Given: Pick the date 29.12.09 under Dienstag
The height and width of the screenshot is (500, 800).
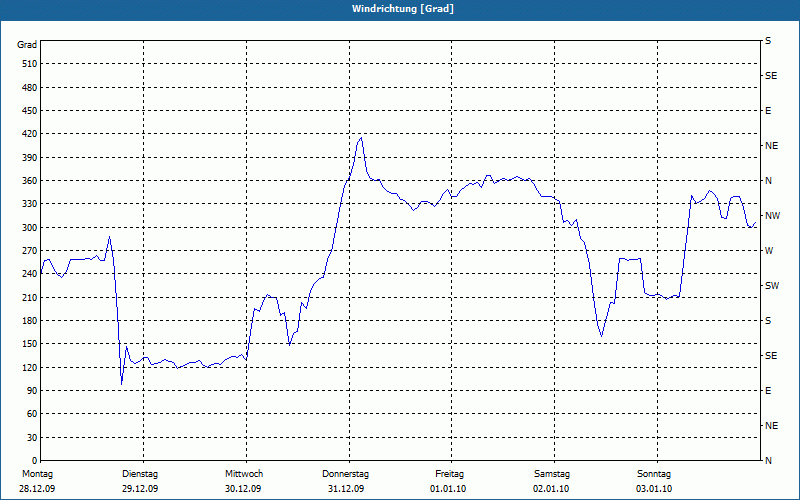Looking at the screenshot, I should coord(140,489).
